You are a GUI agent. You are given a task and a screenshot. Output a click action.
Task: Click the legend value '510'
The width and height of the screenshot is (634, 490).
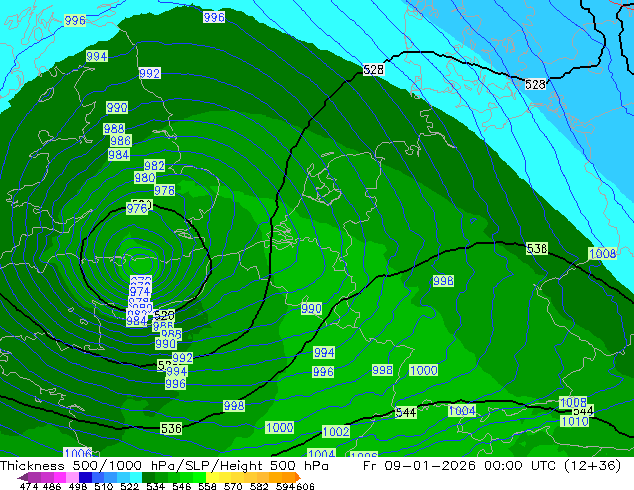[x=104, y=486]
